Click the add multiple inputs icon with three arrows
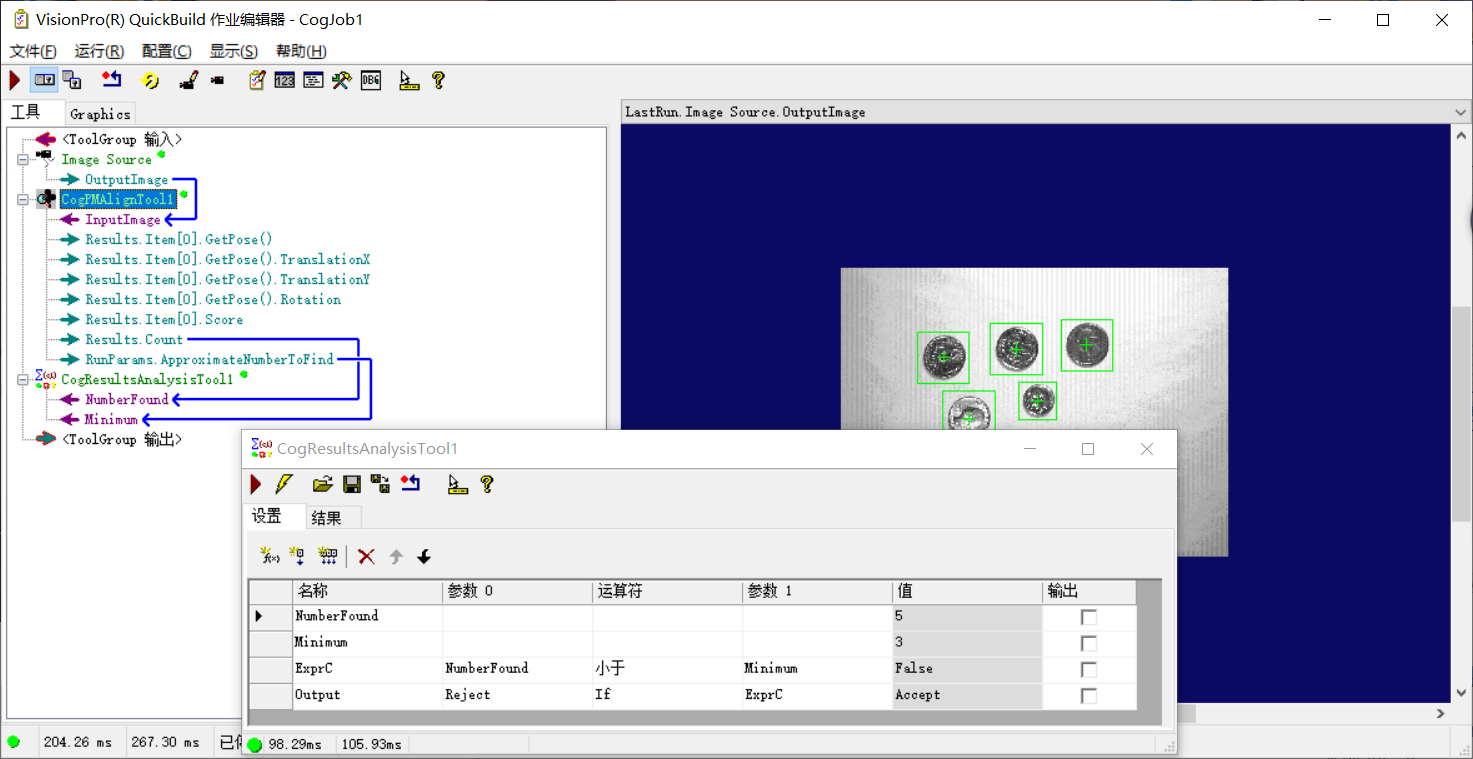The height and width of the screenshot is (759, 1473). (327, 556)
